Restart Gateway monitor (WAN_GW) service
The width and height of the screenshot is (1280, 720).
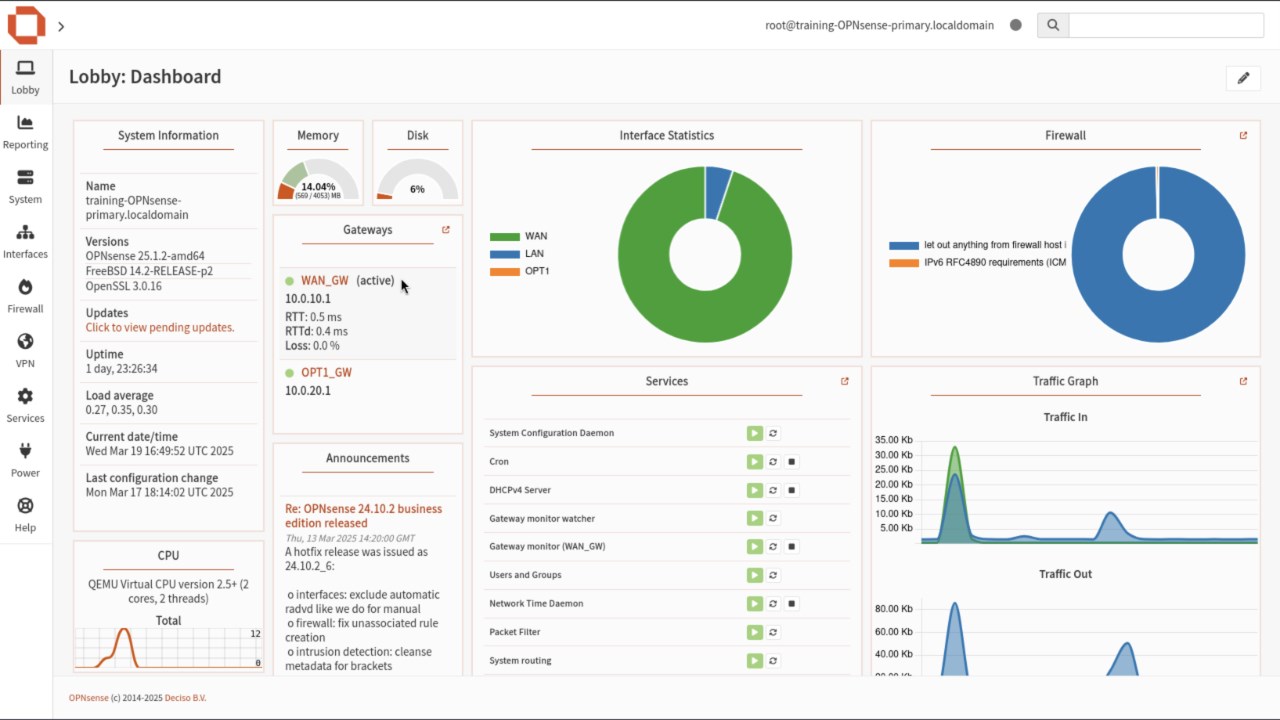pos(773,547)
